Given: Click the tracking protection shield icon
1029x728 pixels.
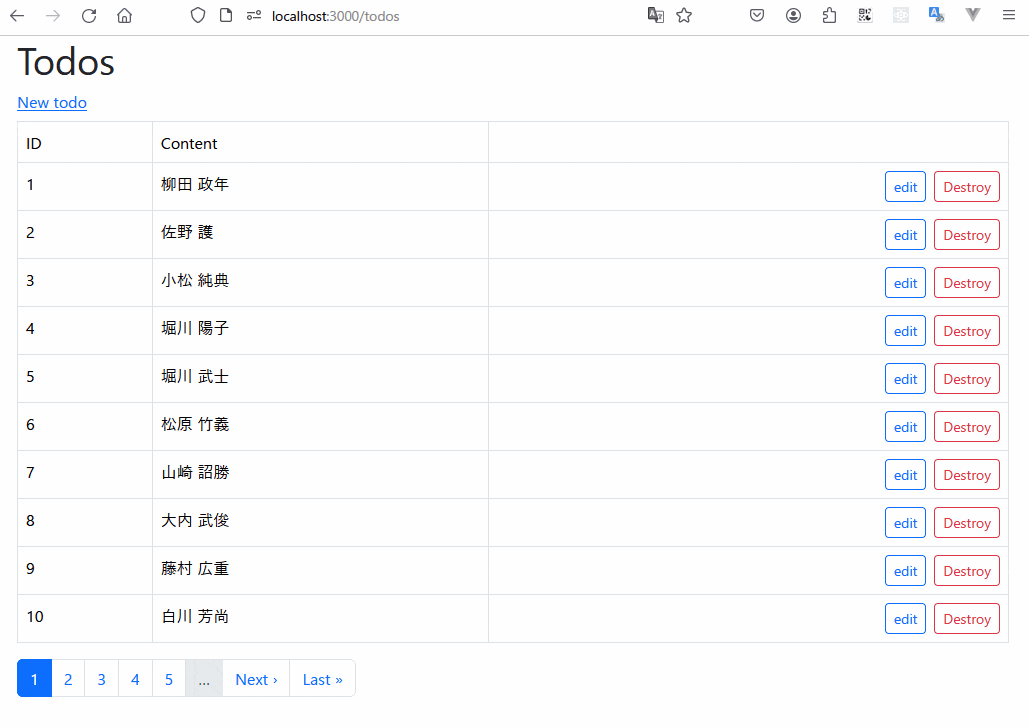Looking at the screenshot, I should click(x=198, y=16).
